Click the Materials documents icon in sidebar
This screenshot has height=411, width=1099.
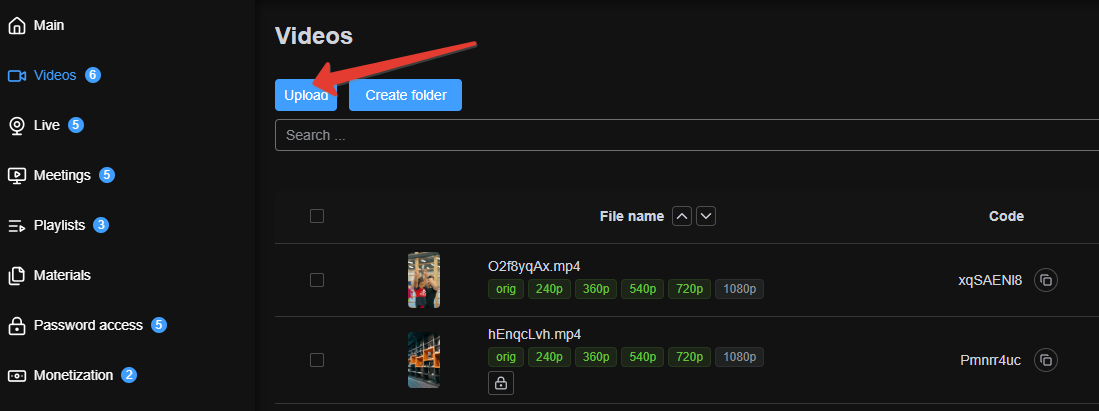point(17,276)
